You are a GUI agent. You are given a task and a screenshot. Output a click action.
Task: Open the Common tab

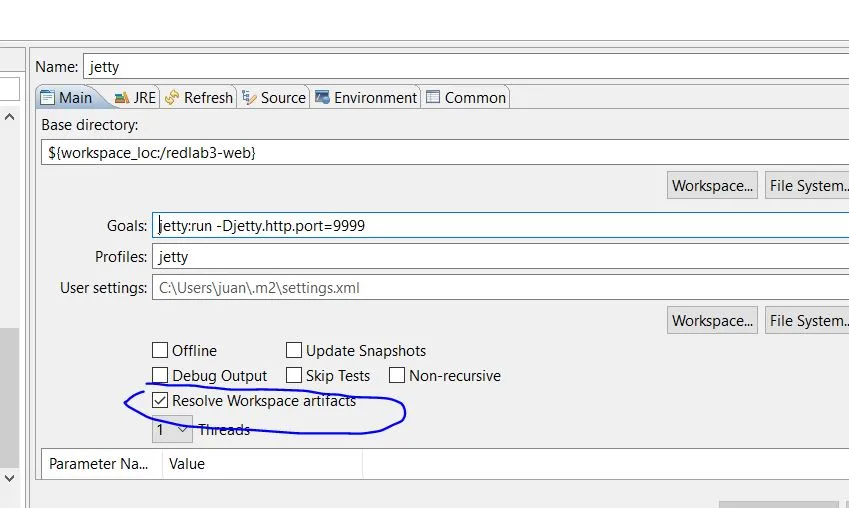[x=466, y=97]
